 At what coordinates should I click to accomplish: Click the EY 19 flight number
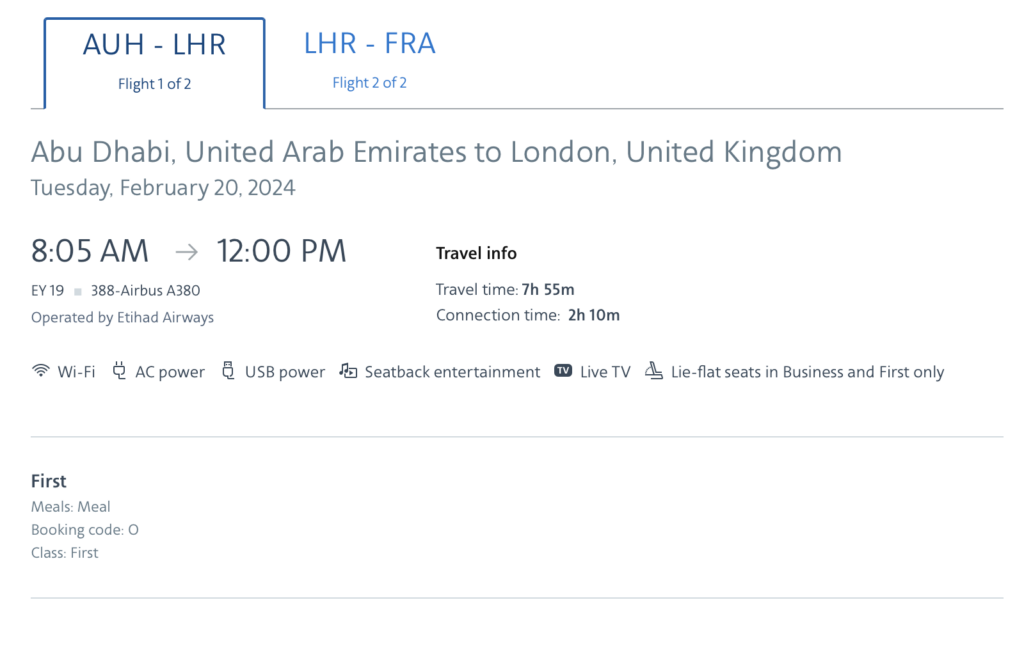point(48,291)
